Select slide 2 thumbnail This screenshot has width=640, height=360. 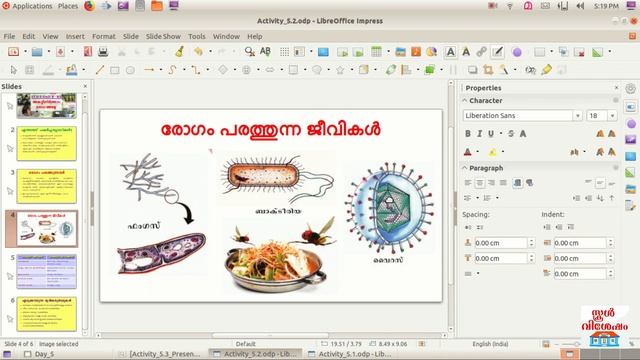point(47,144)
